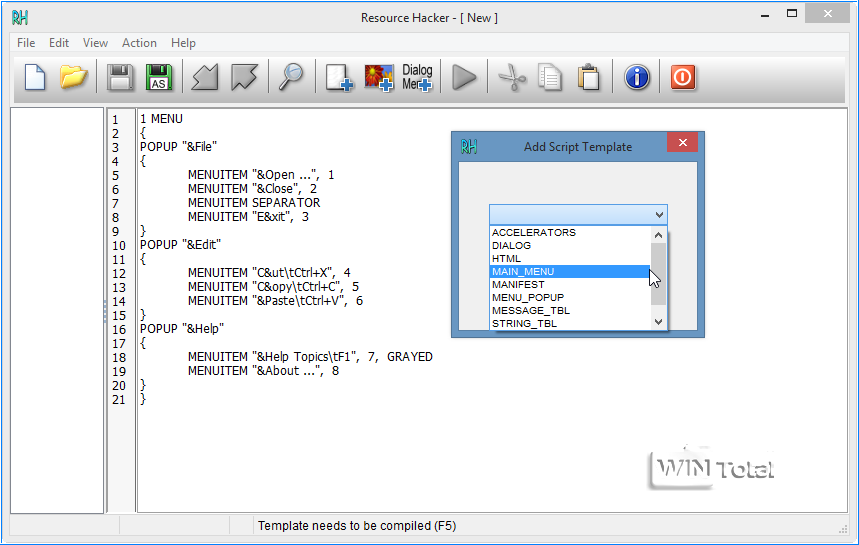Click the Save floppy disk icon
This screenshot has height=545, width=859.
coord(120,77)
